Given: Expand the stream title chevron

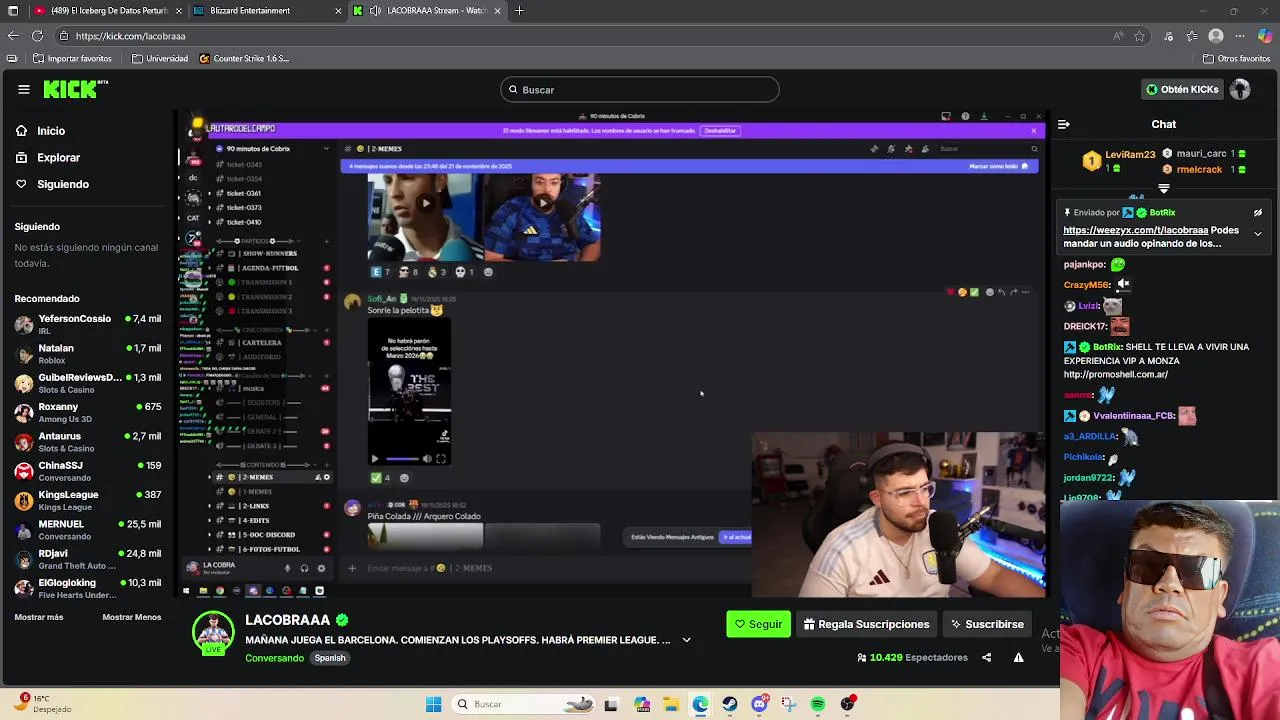Looking at the screenshot, I should pyautogui.click(x=686, y=640).
